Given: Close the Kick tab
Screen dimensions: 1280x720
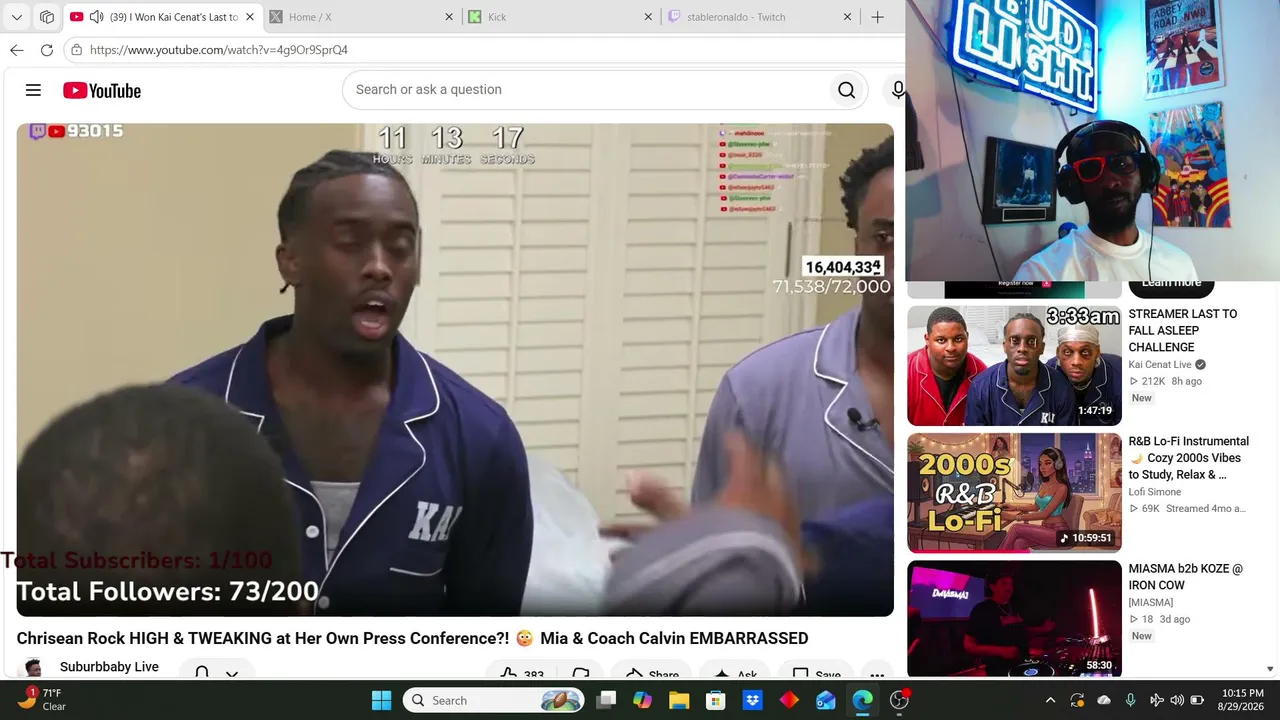Looking at the screenshot, I should 647,17.
